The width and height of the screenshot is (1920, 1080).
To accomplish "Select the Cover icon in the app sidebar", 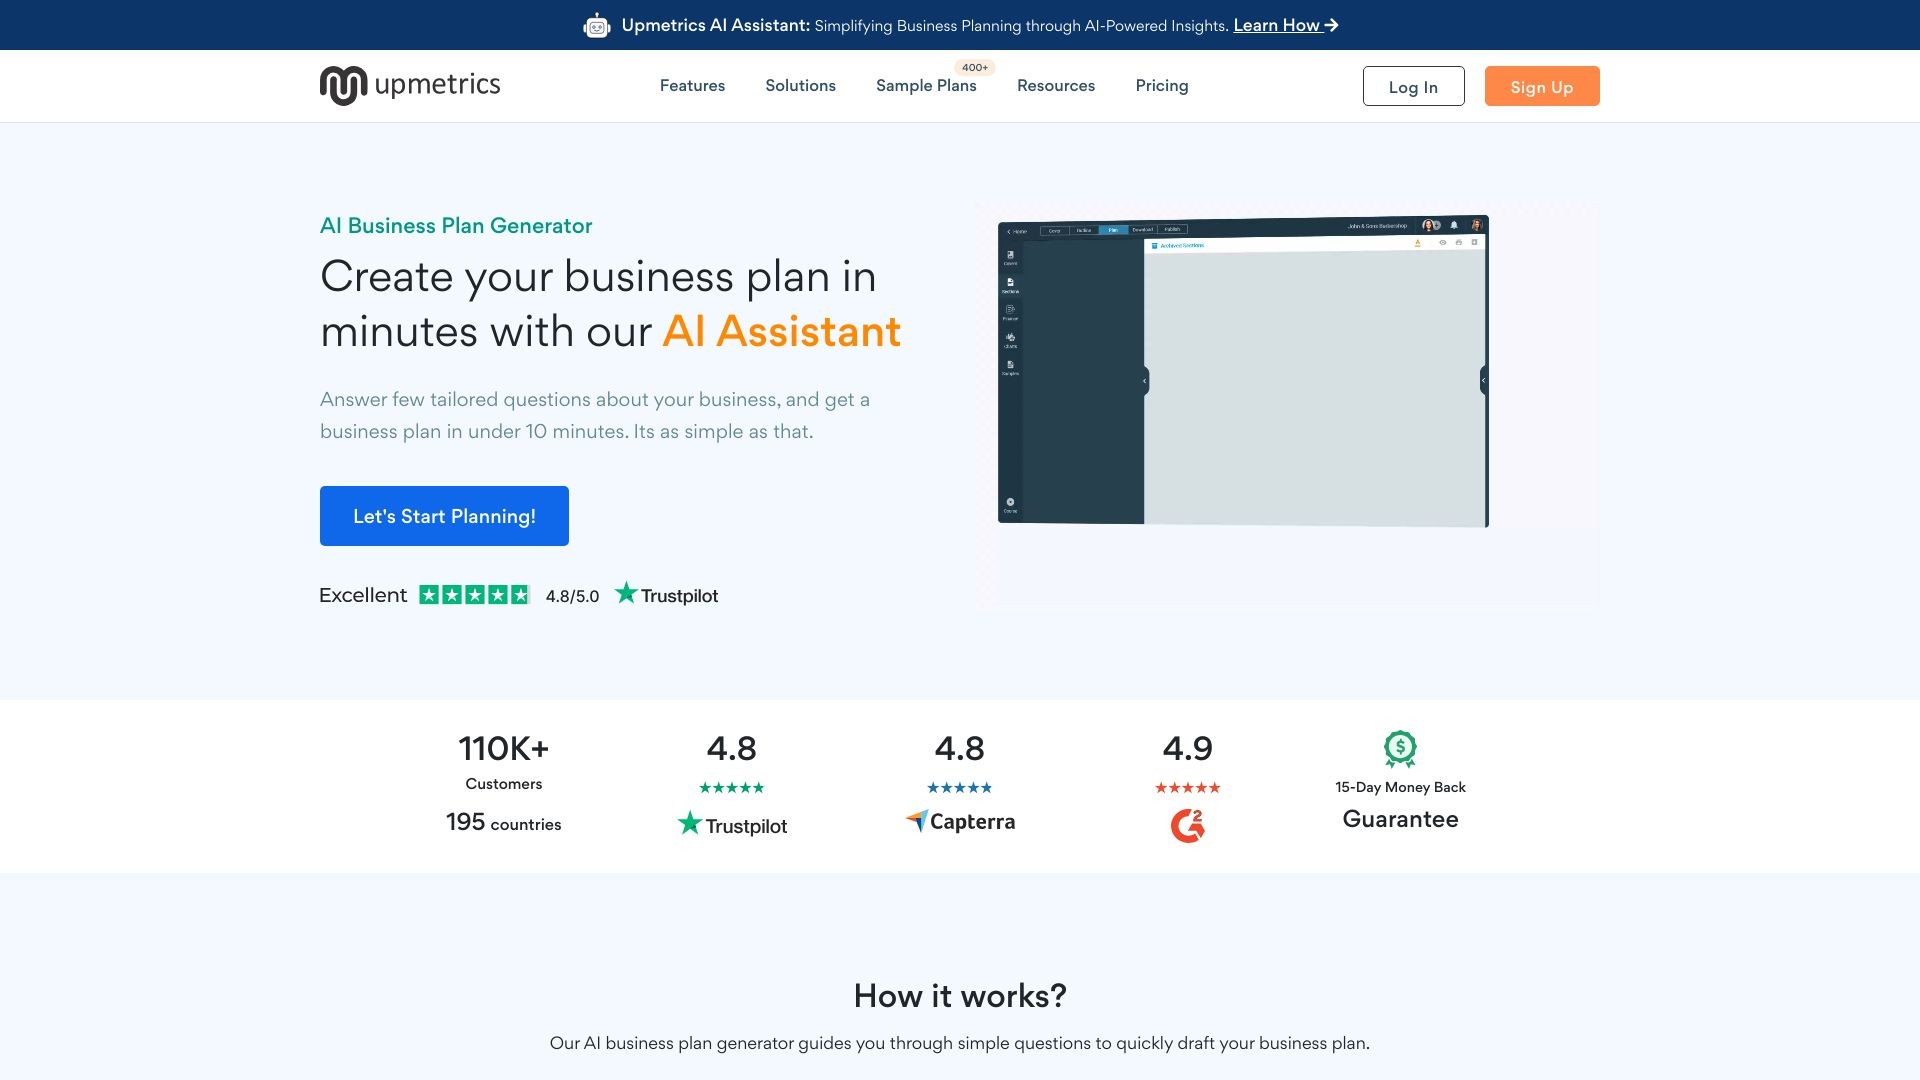I will click(1011, 254).
